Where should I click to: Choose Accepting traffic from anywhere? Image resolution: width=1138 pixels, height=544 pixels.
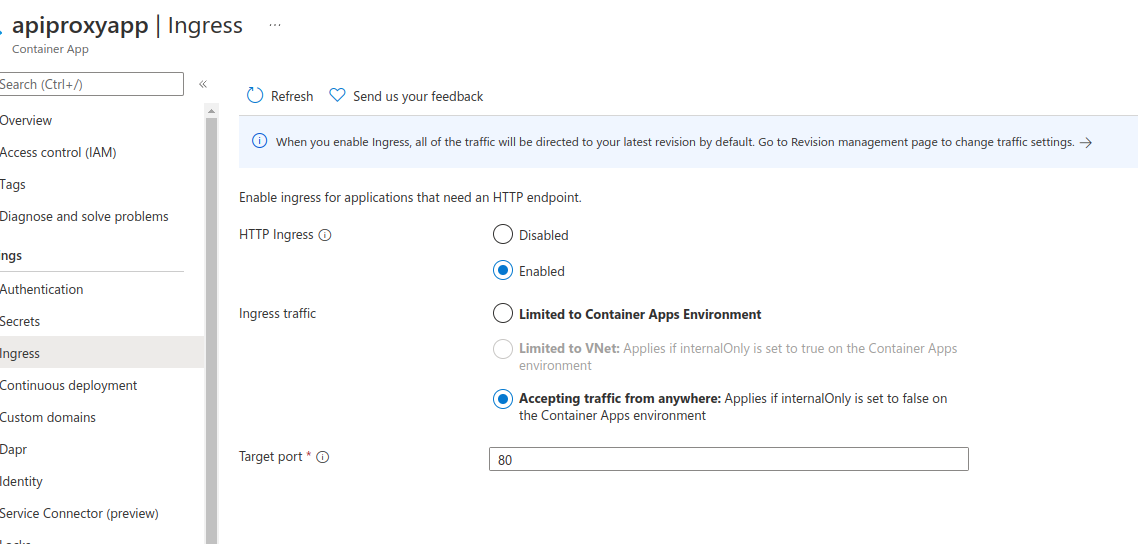tap(503, 399)
